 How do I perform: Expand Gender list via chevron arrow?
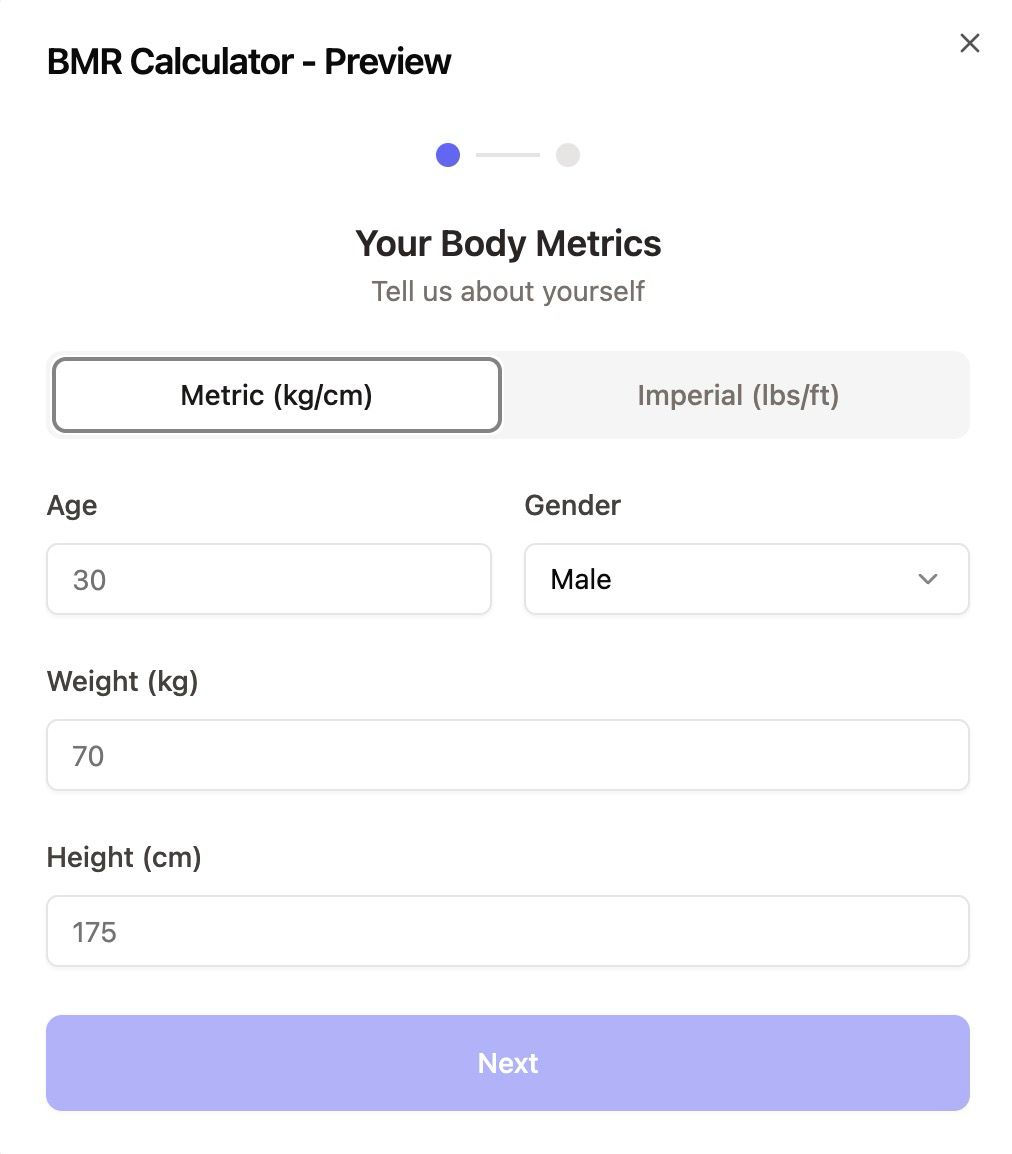click(x=927, y=579)
